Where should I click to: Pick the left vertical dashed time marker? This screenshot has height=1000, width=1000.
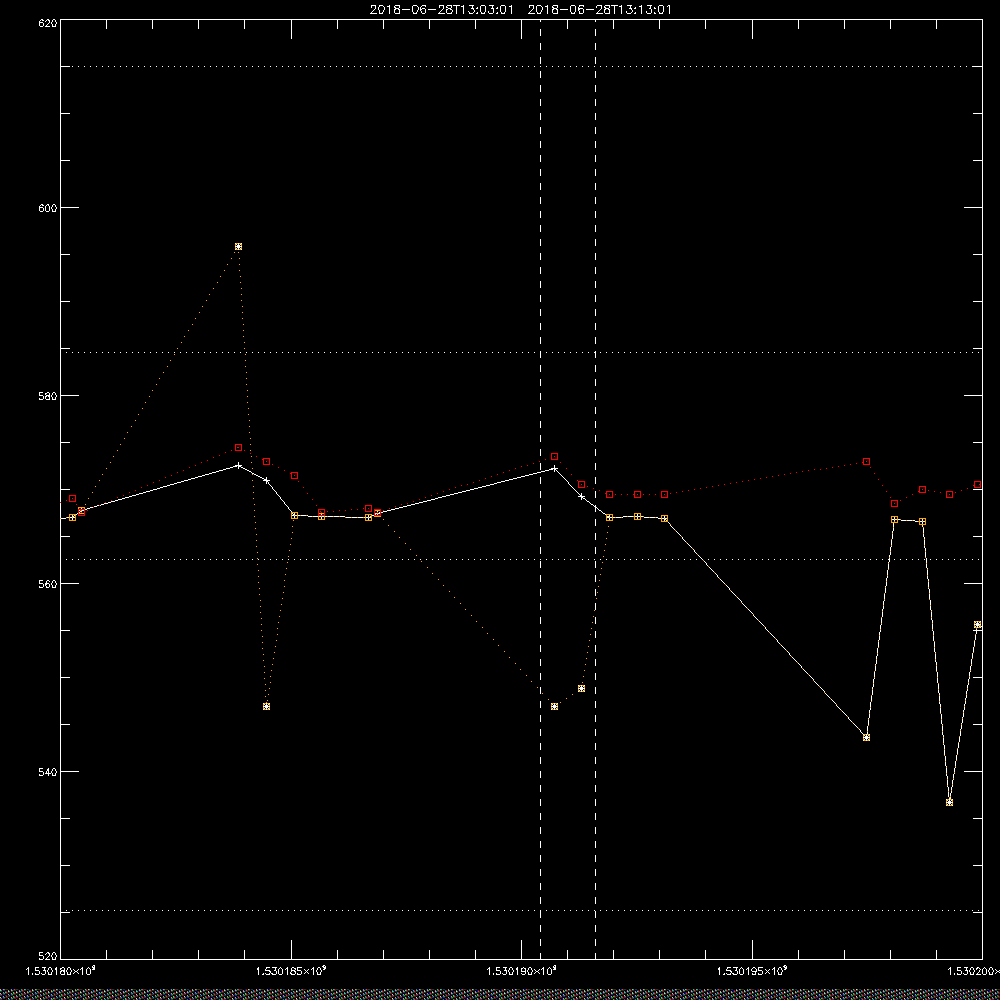tap(541, 489)
